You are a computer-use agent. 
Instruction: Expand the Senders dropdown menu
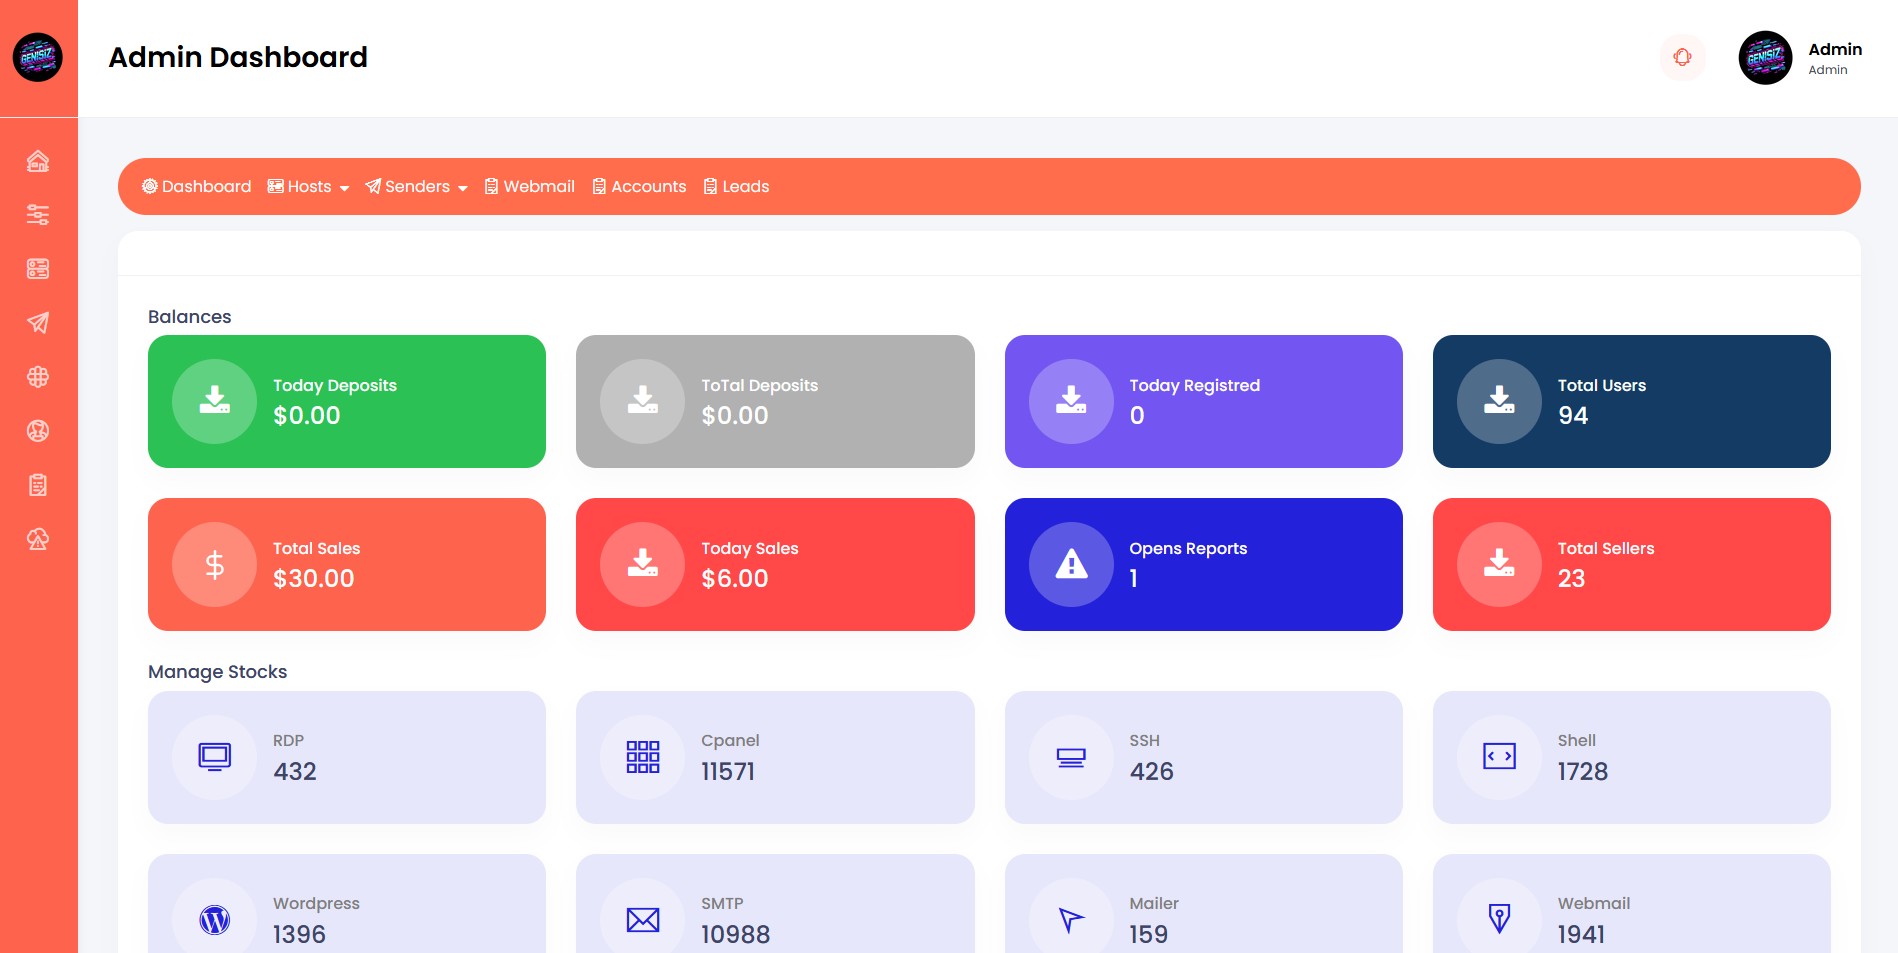[416, 187]
